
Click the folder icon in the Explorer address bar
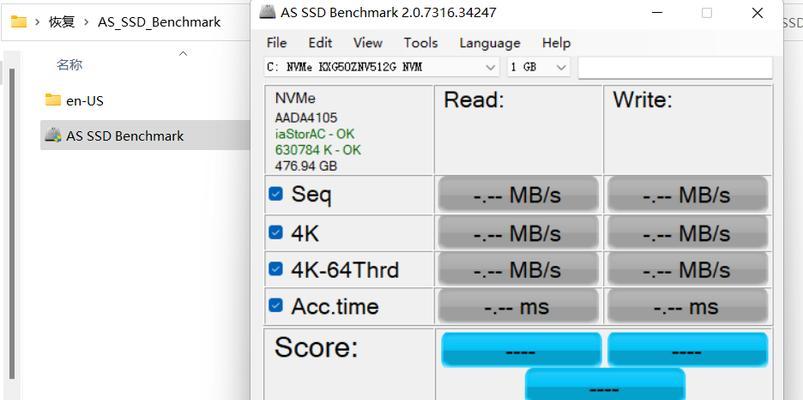point(18,22)
